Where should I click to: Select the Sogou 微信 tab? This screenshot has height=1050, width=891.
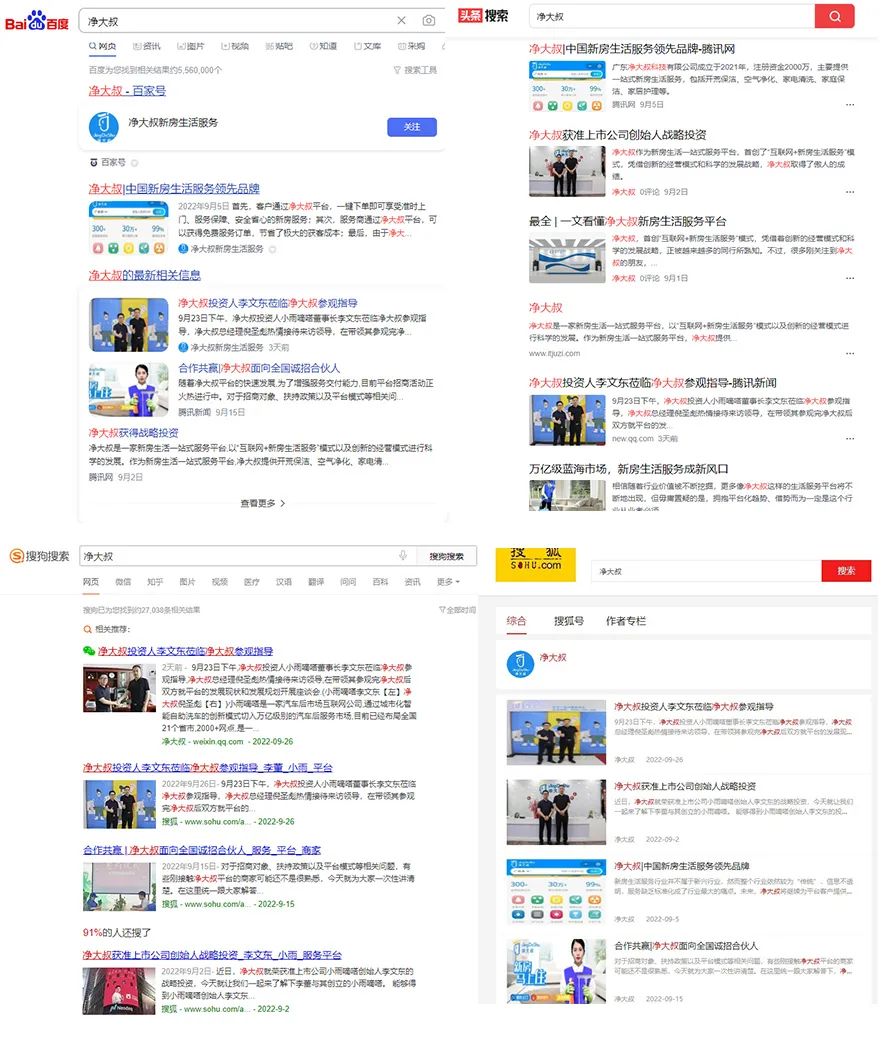coord(123,582)
